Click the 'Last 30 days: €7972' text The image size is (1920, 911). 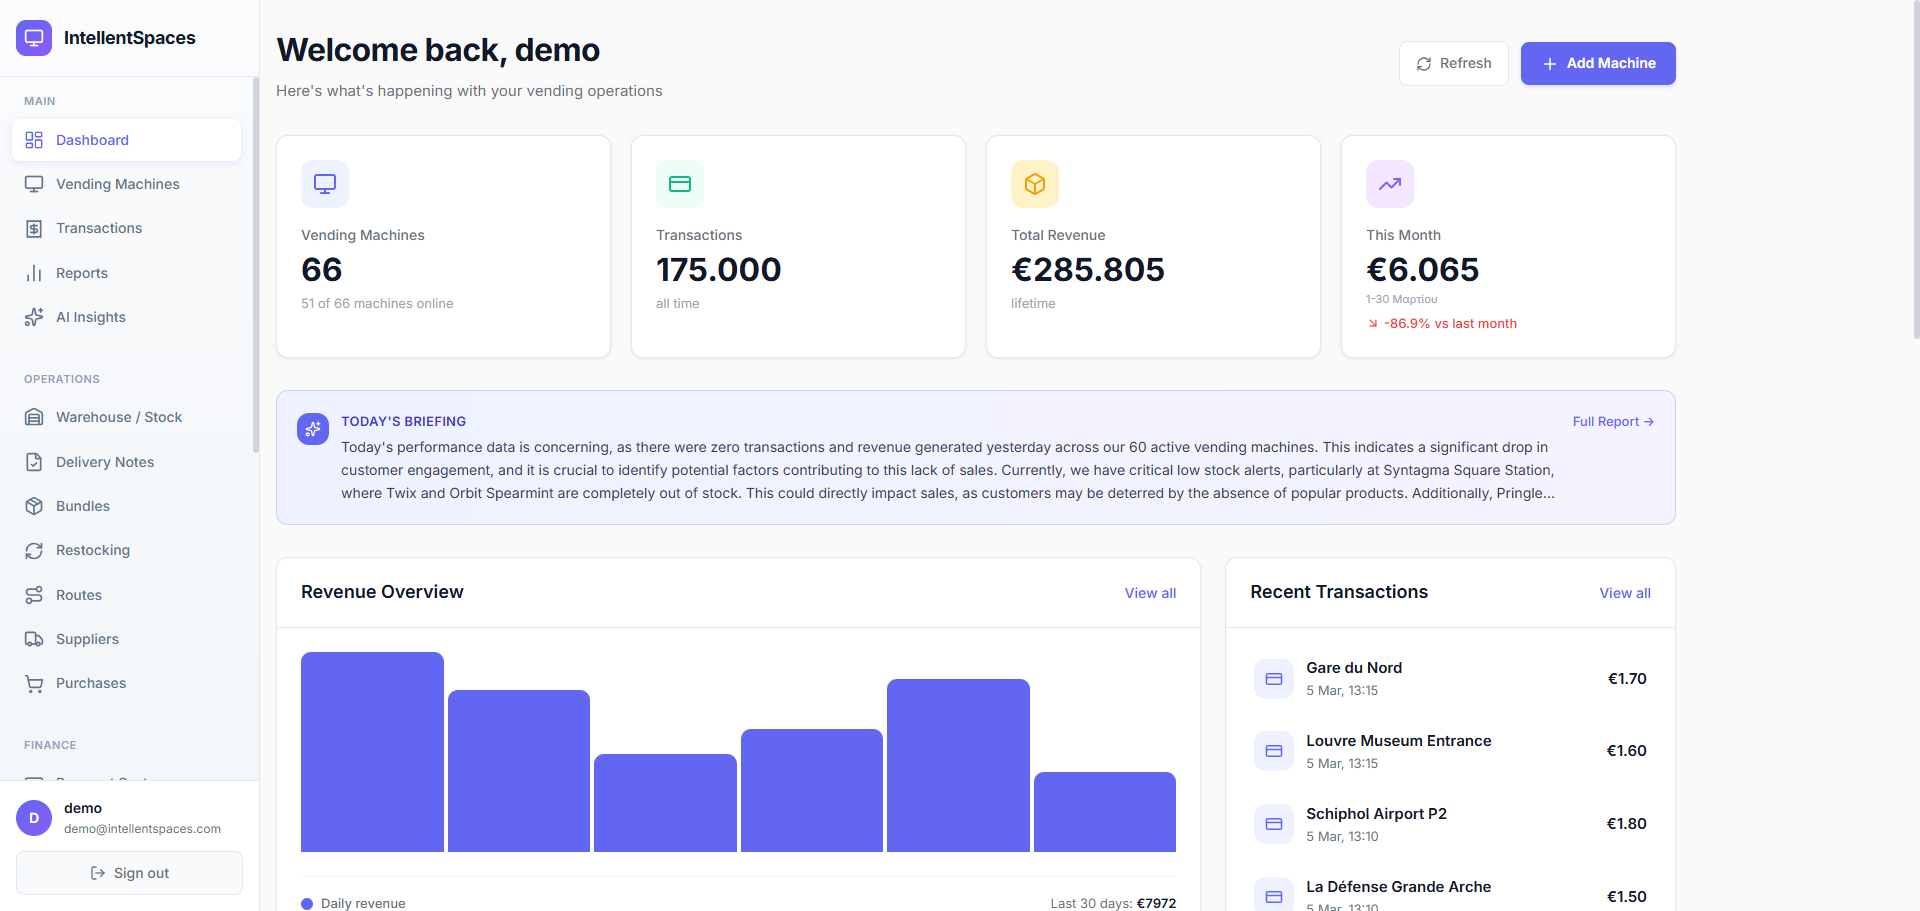pyautogui.click(x=1113, y=904)
